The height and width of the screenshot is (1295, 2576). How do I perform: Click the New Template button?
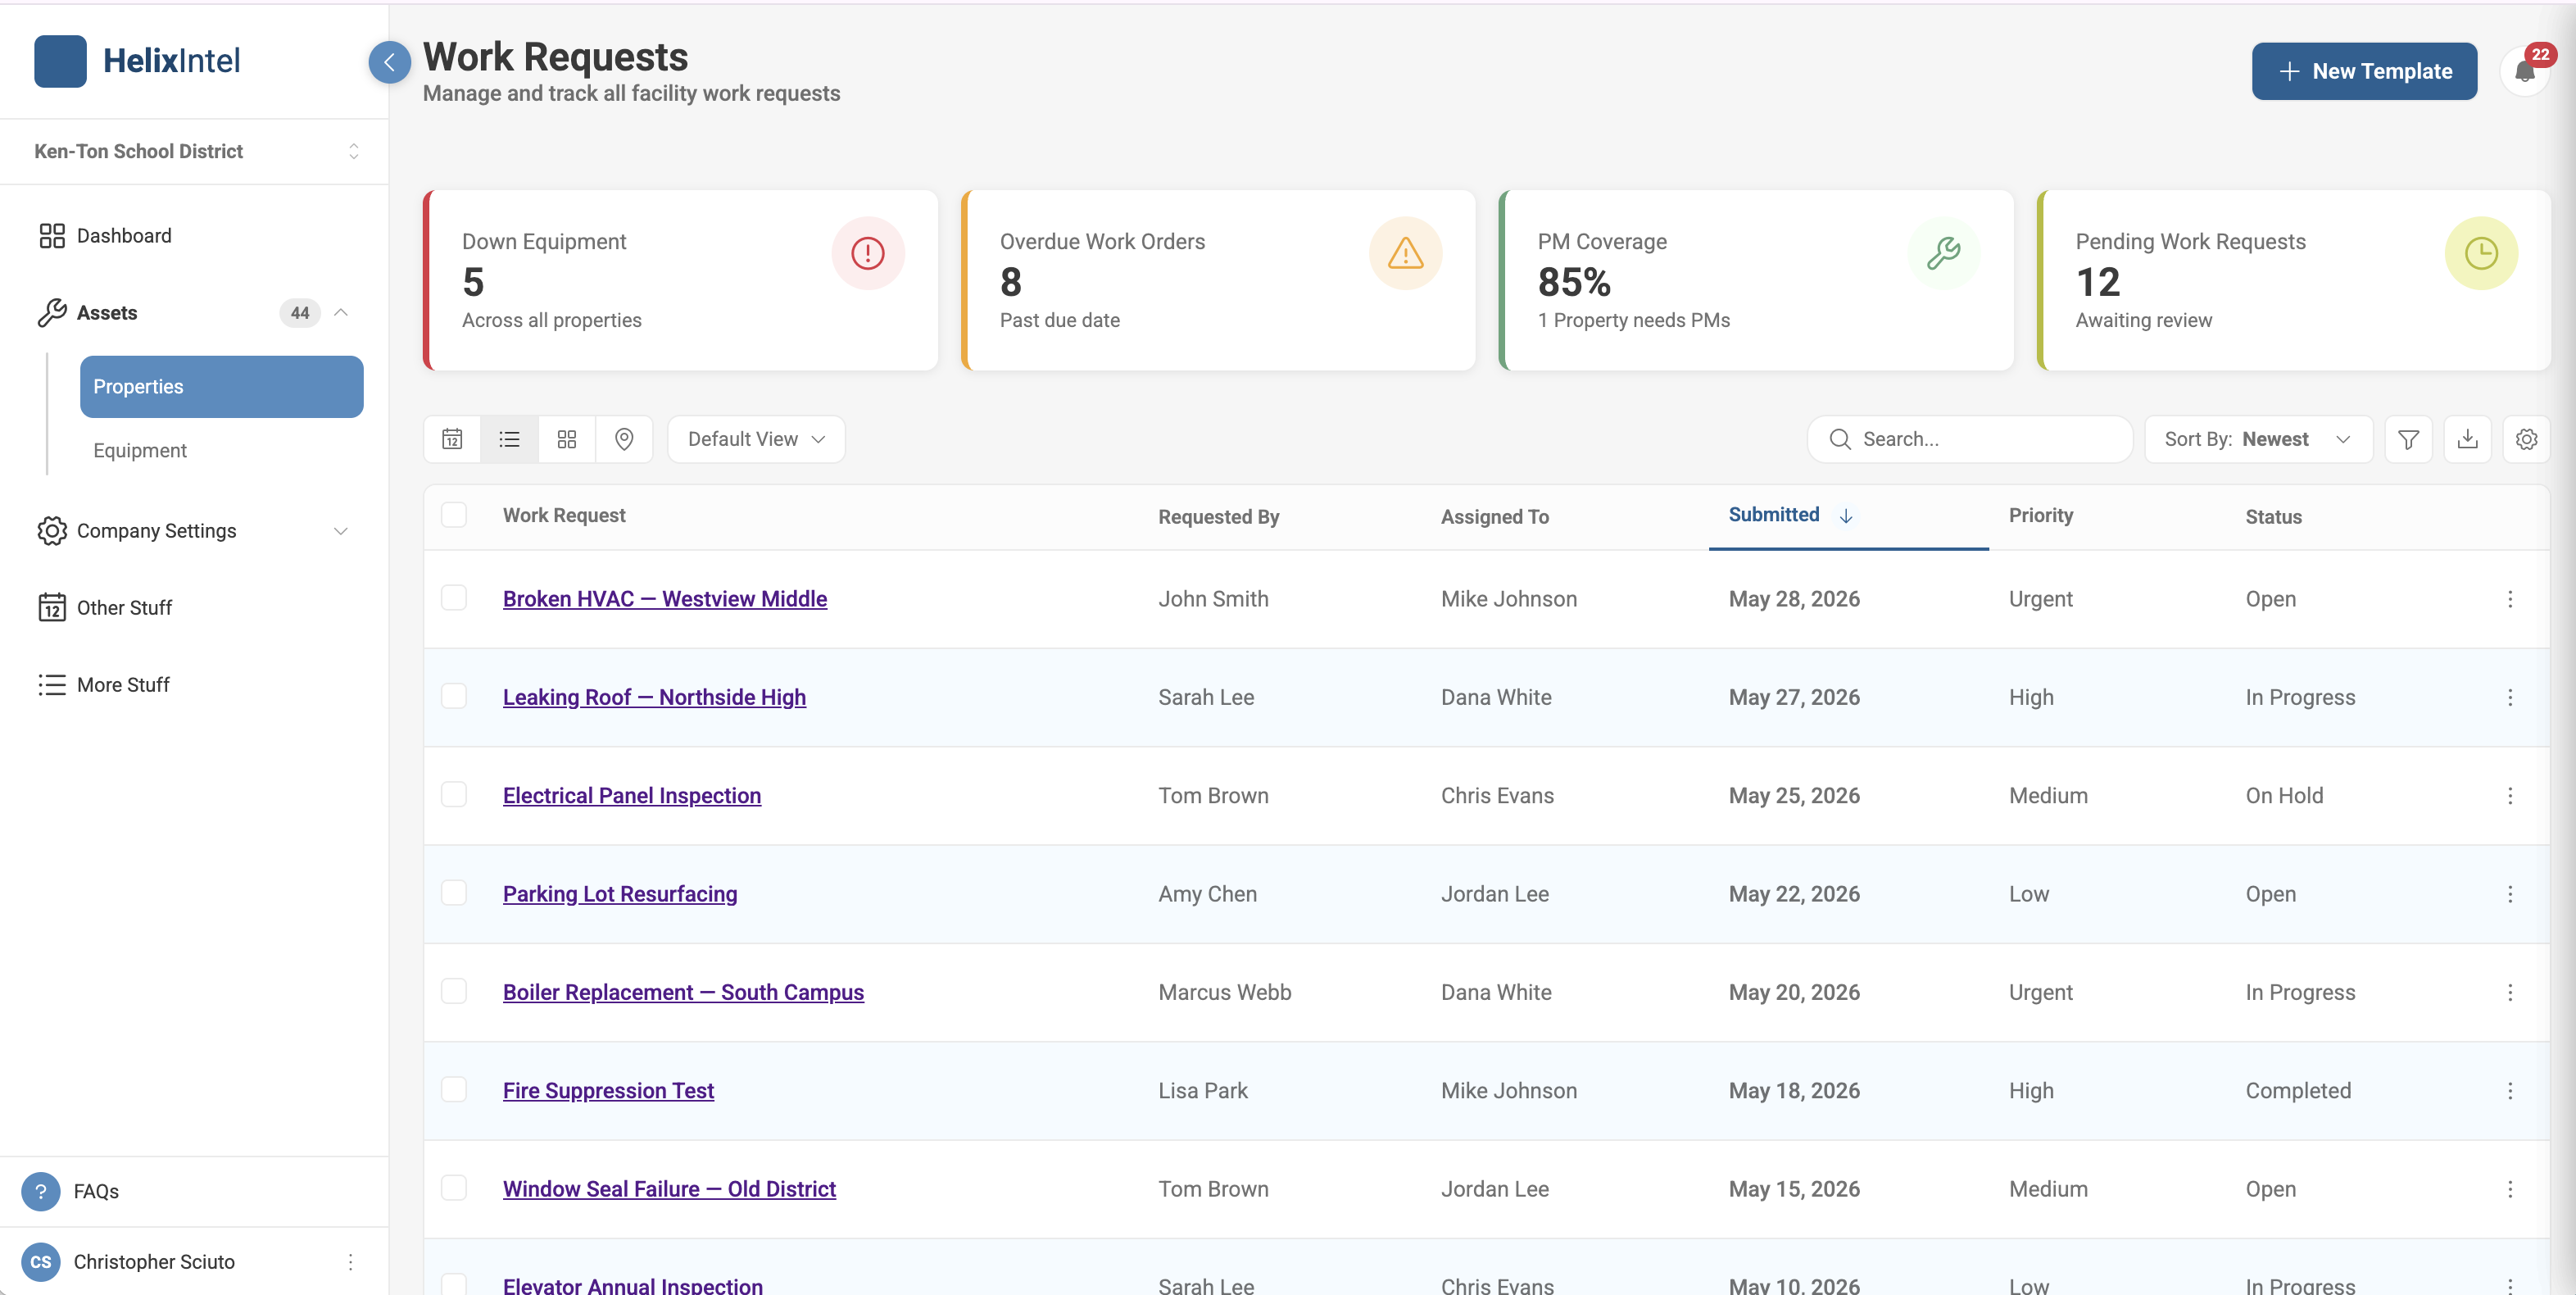pyautogui.click(x=2364, y=71)
